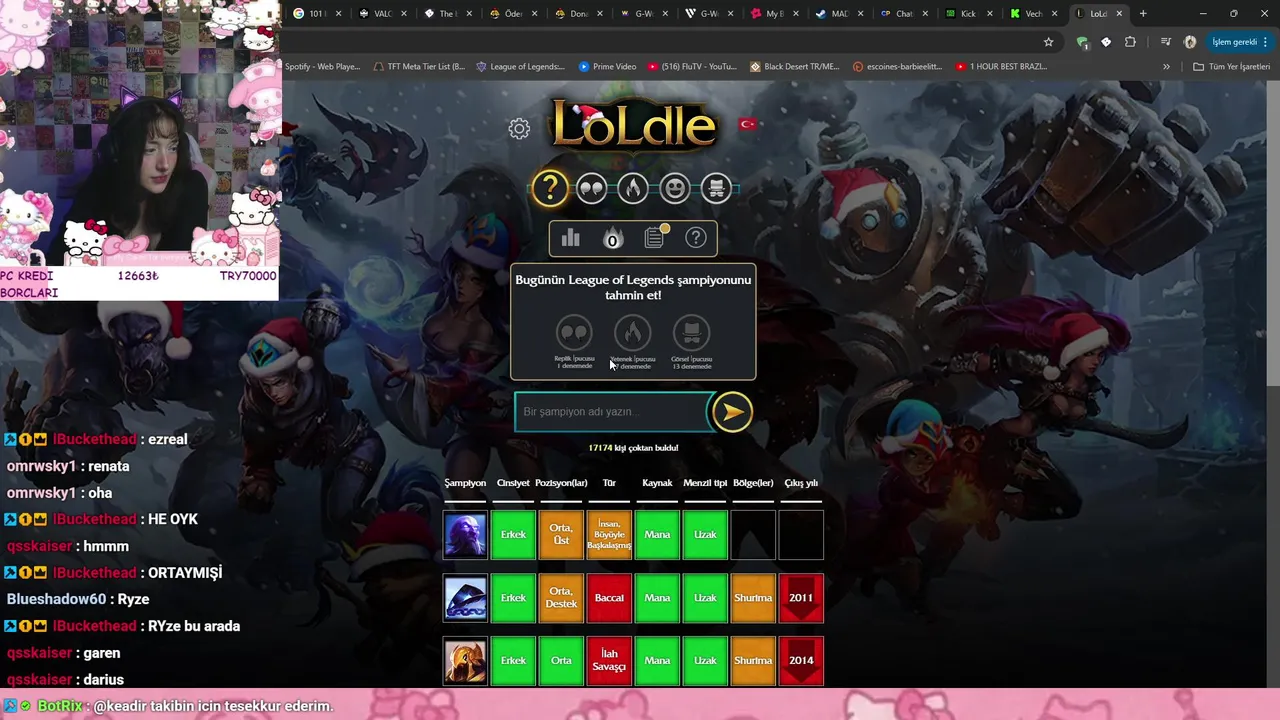Click the 2011 release year cell

(x=801, y=597)
